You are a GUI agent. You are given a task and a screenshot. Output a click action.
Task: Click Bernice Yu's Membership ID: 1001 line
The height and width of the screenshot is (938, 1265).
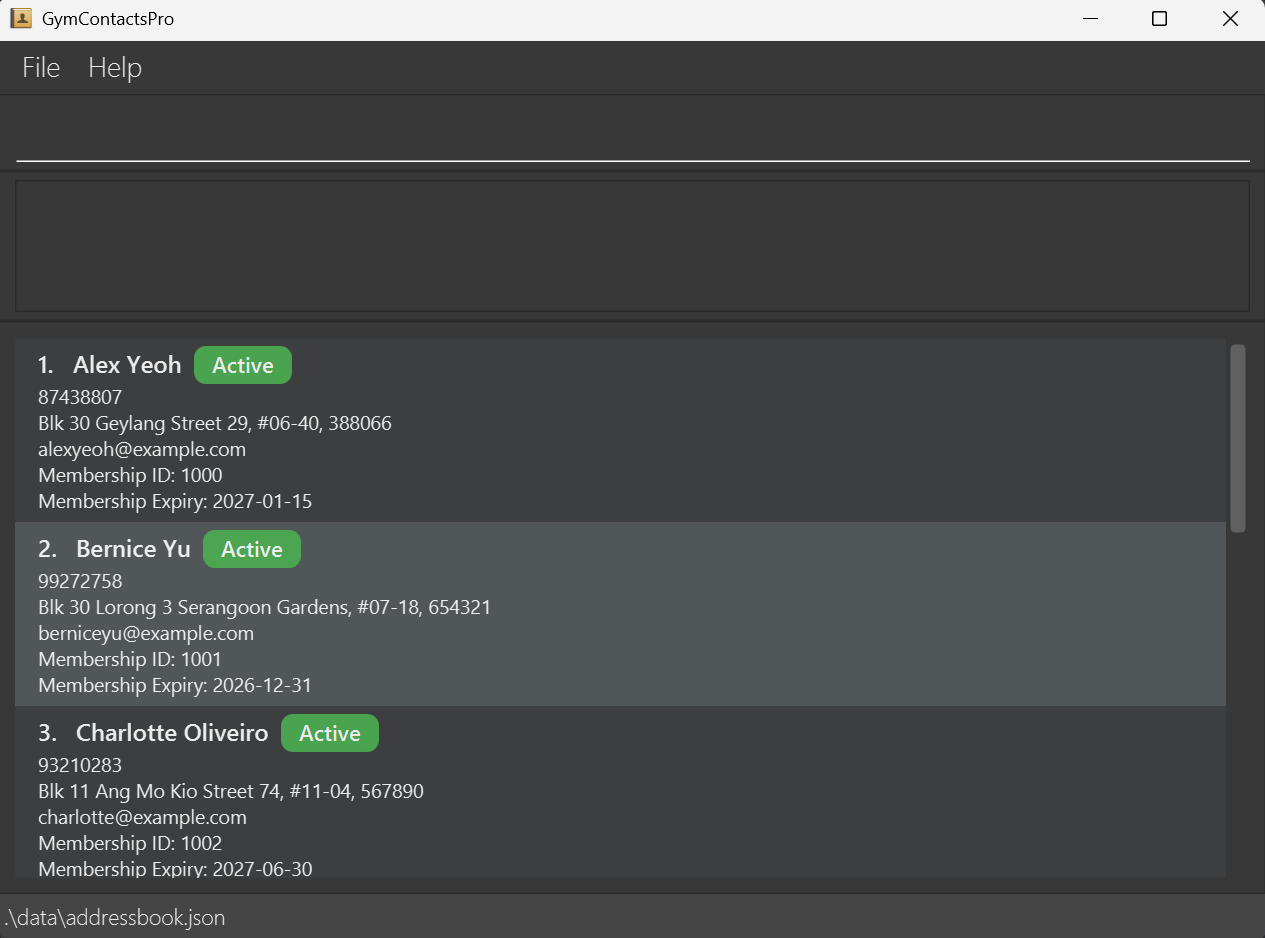click(x=130, y=659)
